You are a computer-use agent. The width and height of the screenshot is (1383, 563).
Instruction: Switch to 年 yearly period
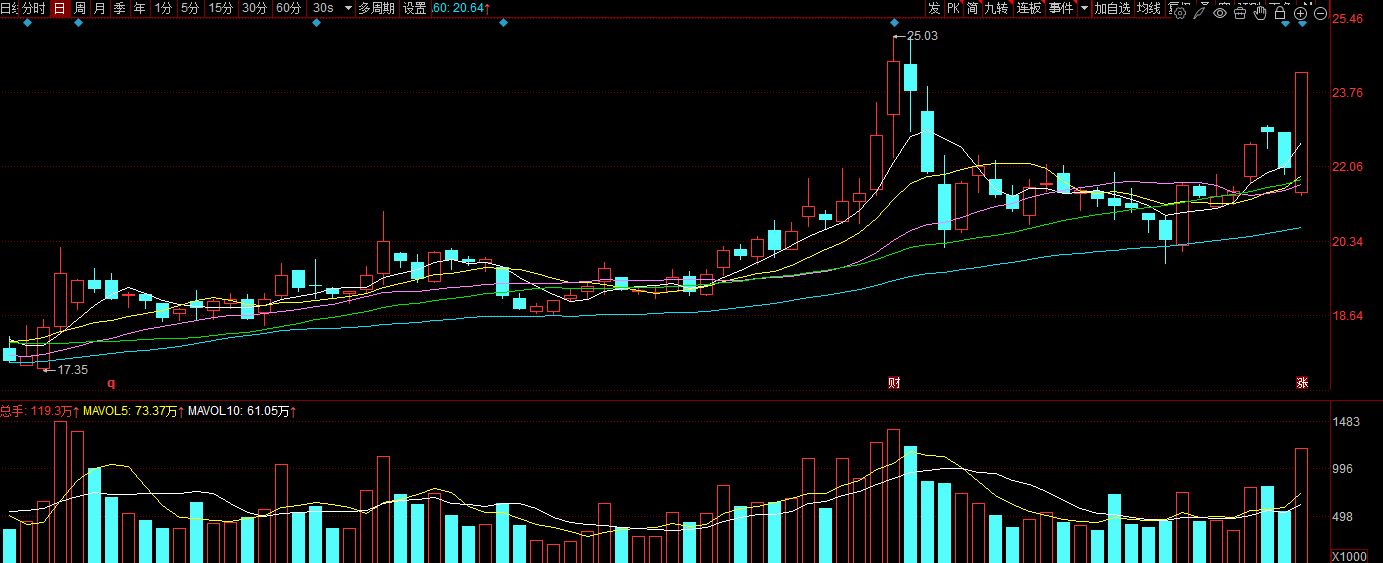[139, 8]
